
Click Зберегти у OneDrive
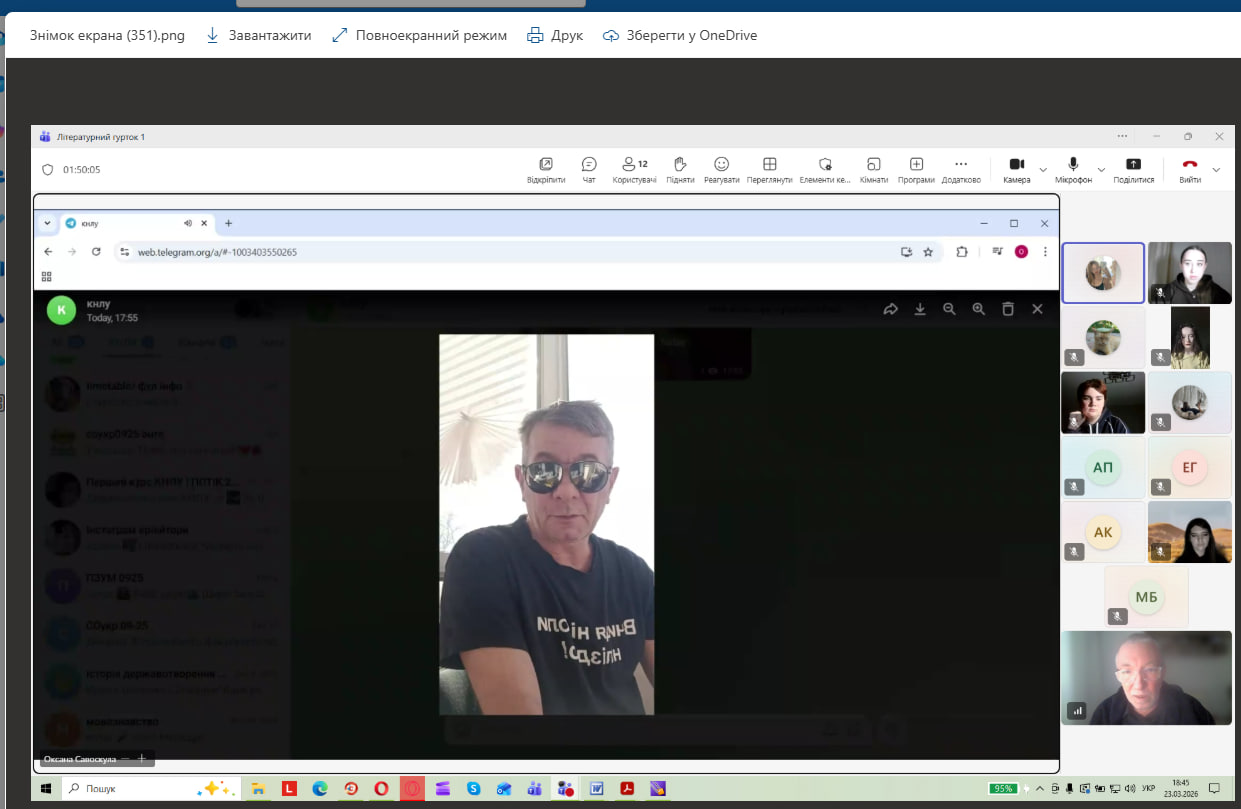(680, 35)
